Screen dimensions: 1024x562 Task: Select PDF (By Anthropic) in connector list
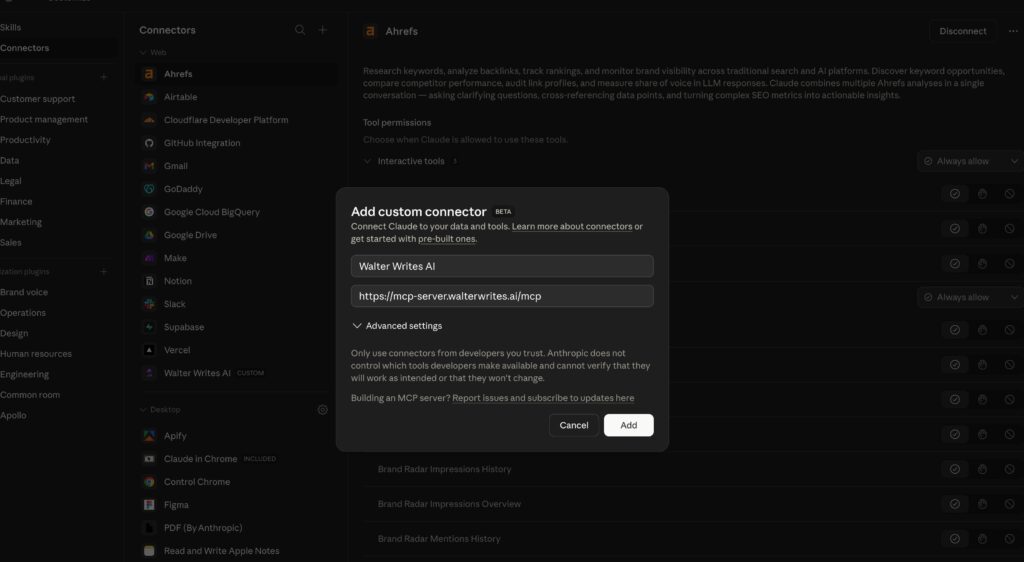[x=203, y=528]
